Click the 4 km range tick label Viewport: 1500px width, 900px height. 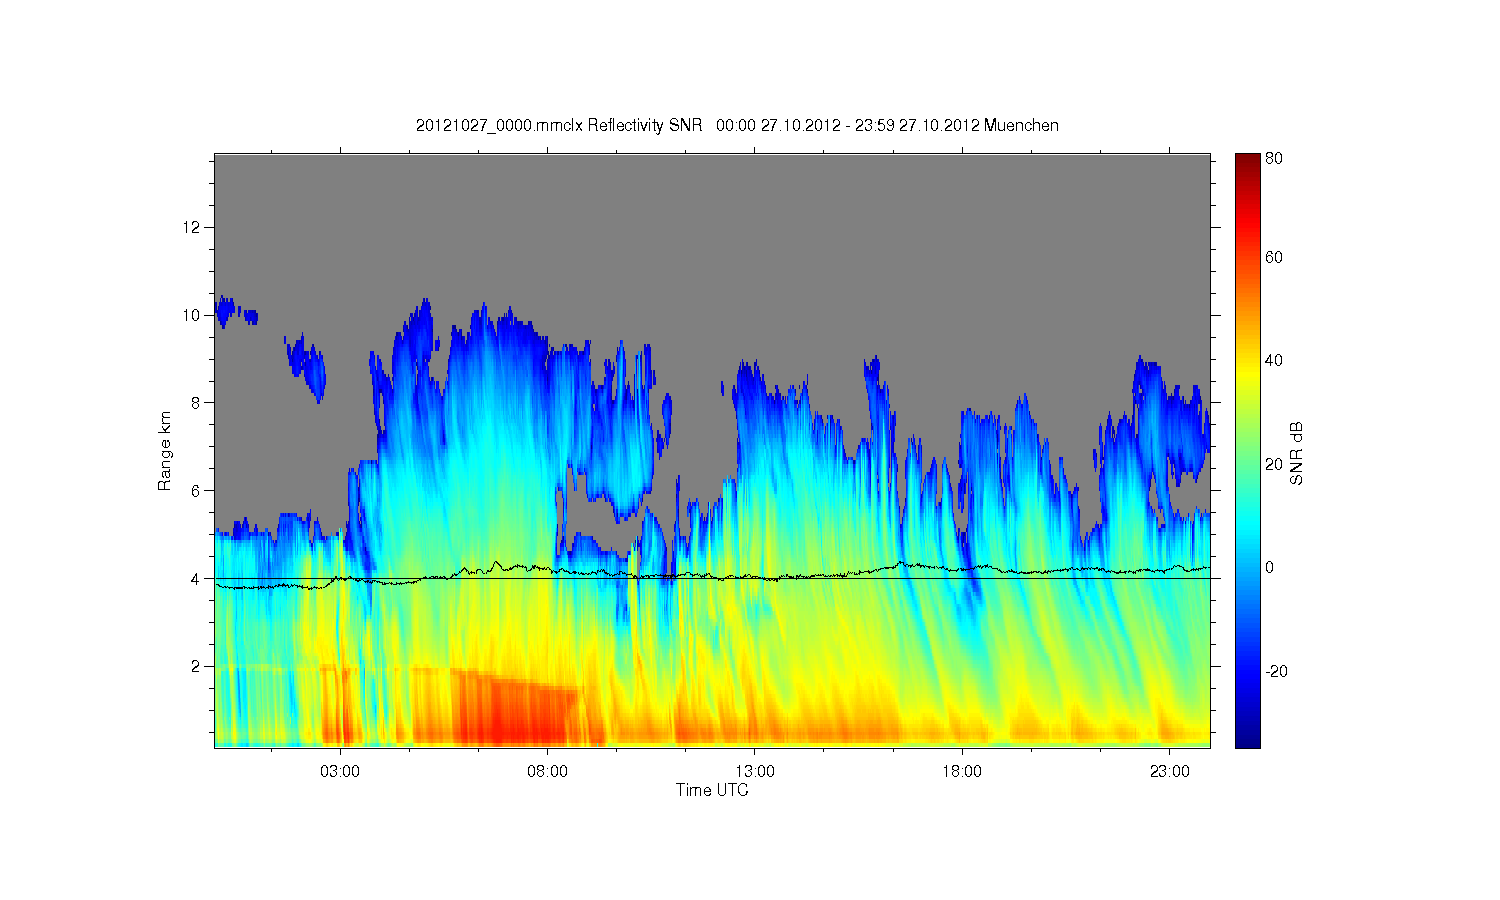coord(196,578)
